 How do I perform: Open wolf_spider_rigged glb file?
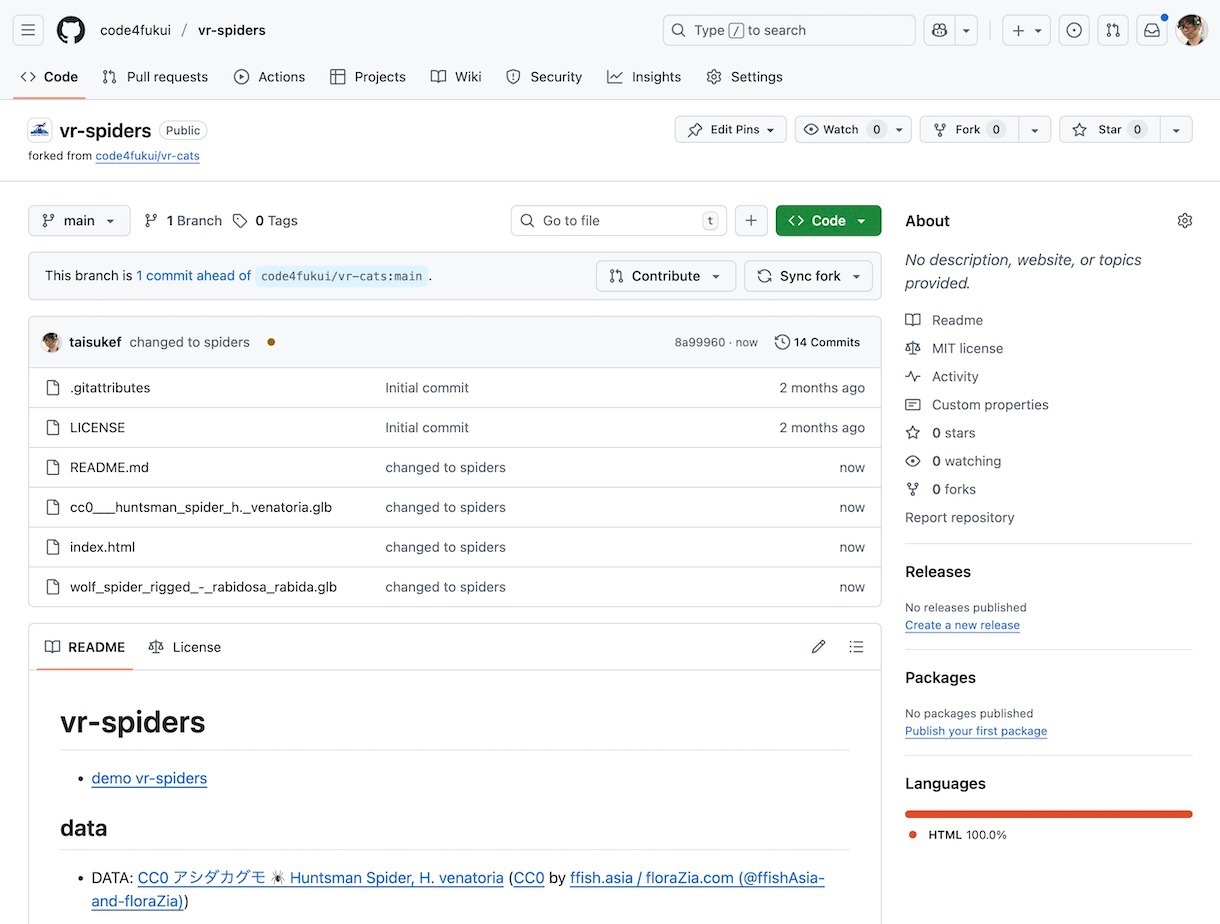coord(203,588)
